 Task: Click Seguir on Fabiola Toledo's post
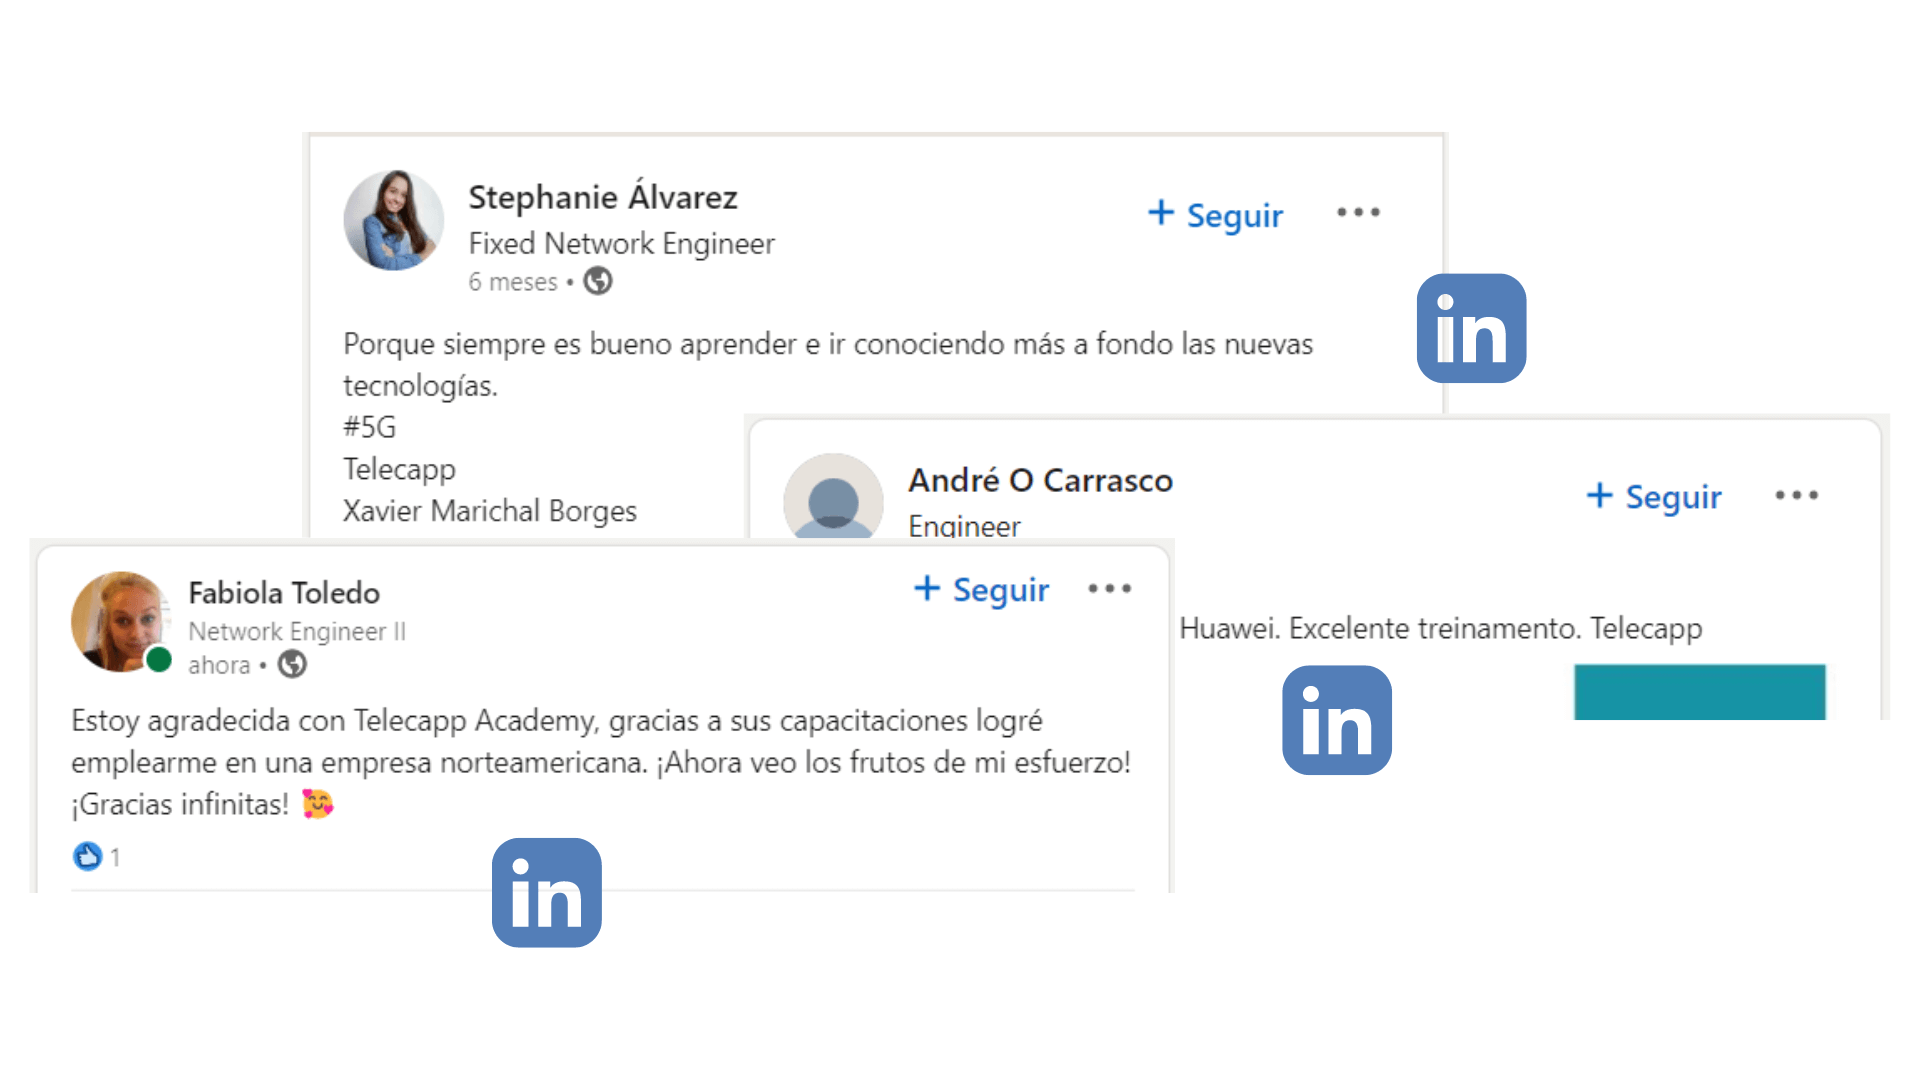[x=981, y=590]
